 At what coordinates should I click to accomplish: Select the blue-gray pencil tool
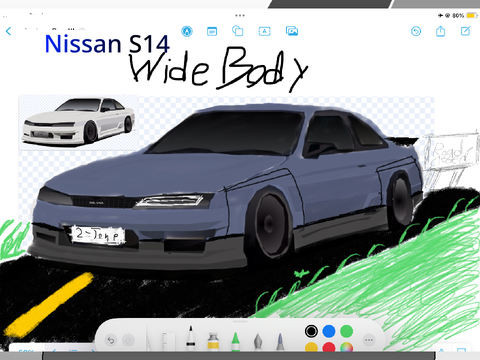280,341
